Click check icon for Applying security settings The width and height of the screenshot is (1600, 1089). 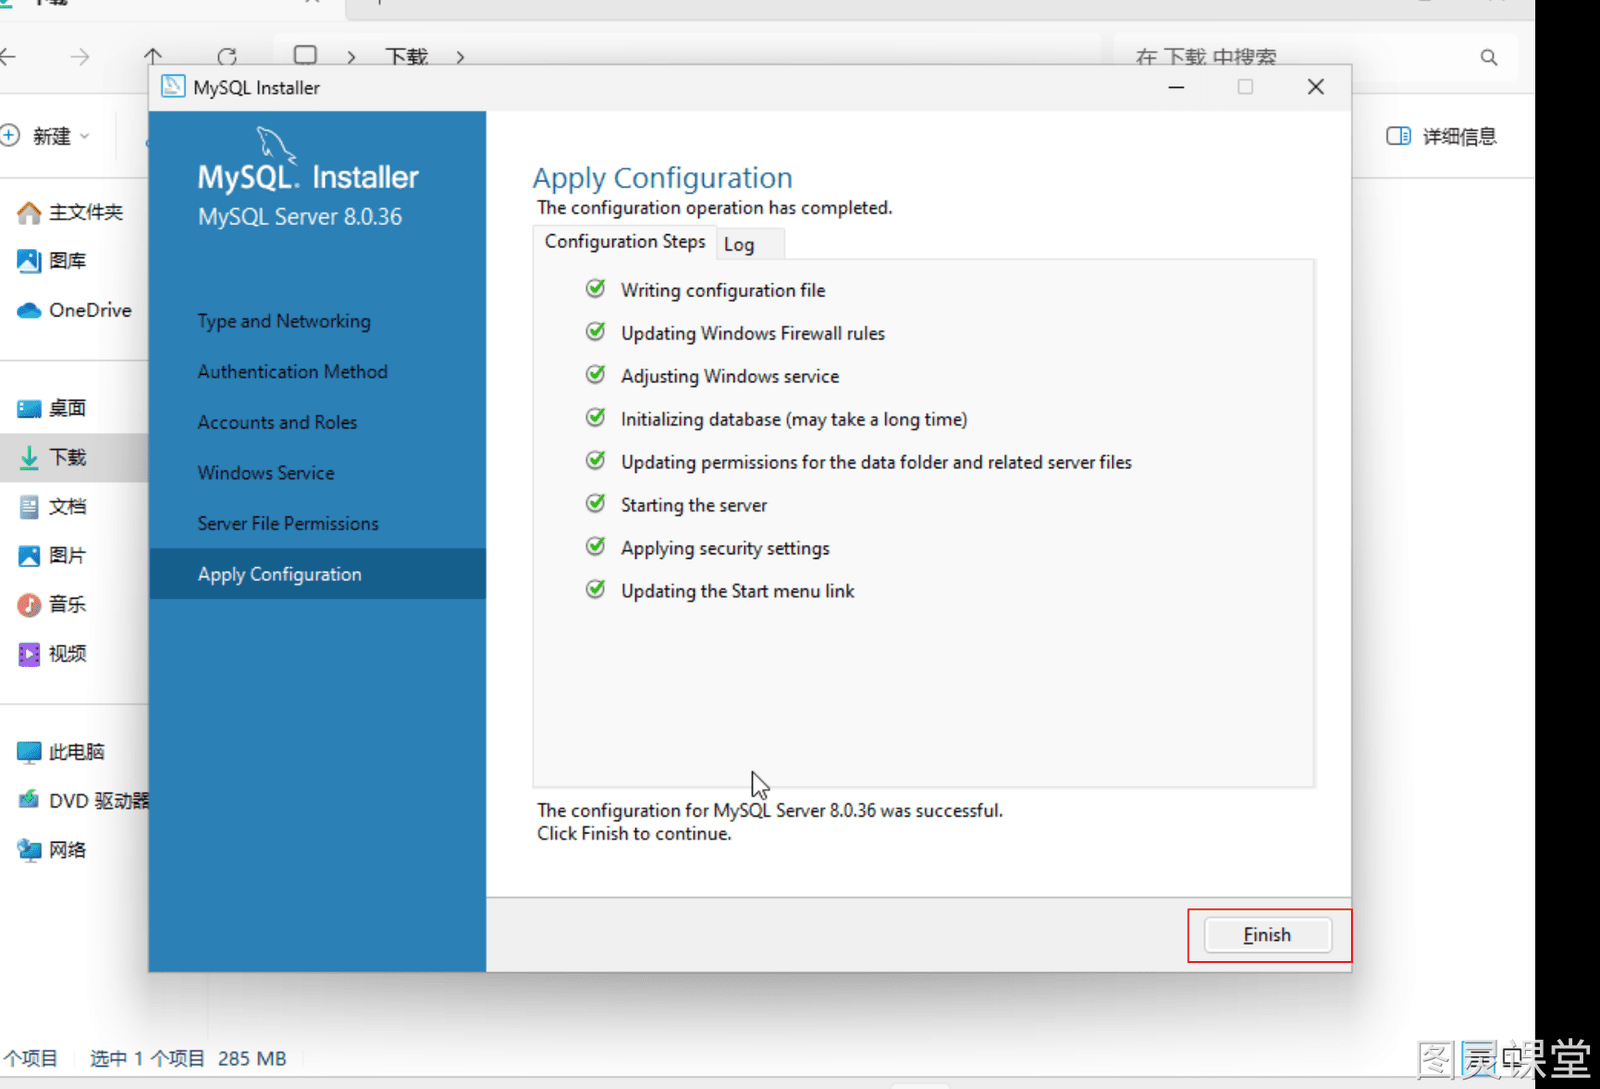(595, 547)
